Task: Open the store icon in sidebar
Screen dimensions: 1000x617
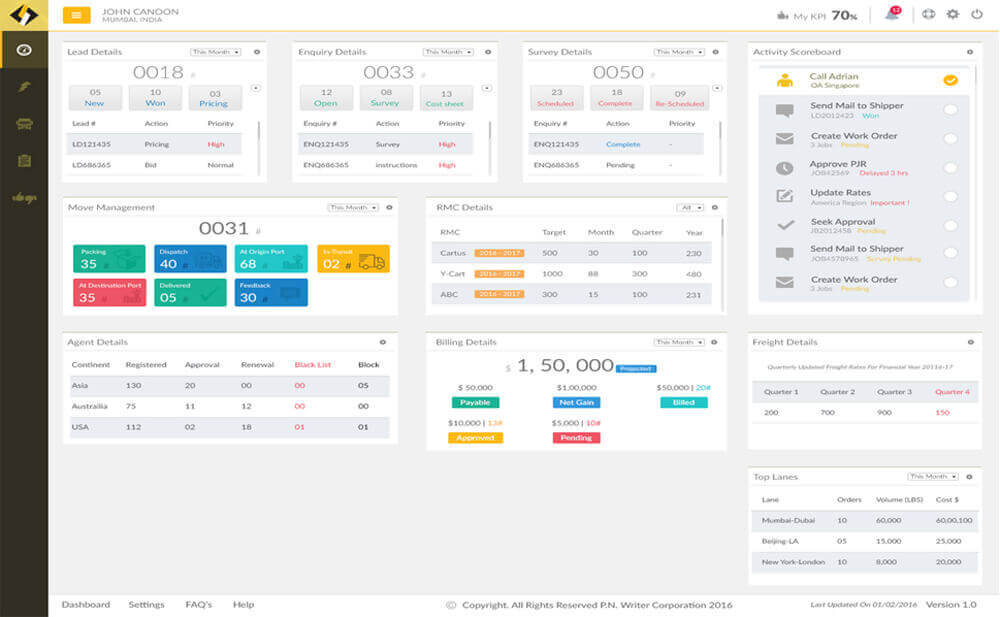Action: point(24,124)
